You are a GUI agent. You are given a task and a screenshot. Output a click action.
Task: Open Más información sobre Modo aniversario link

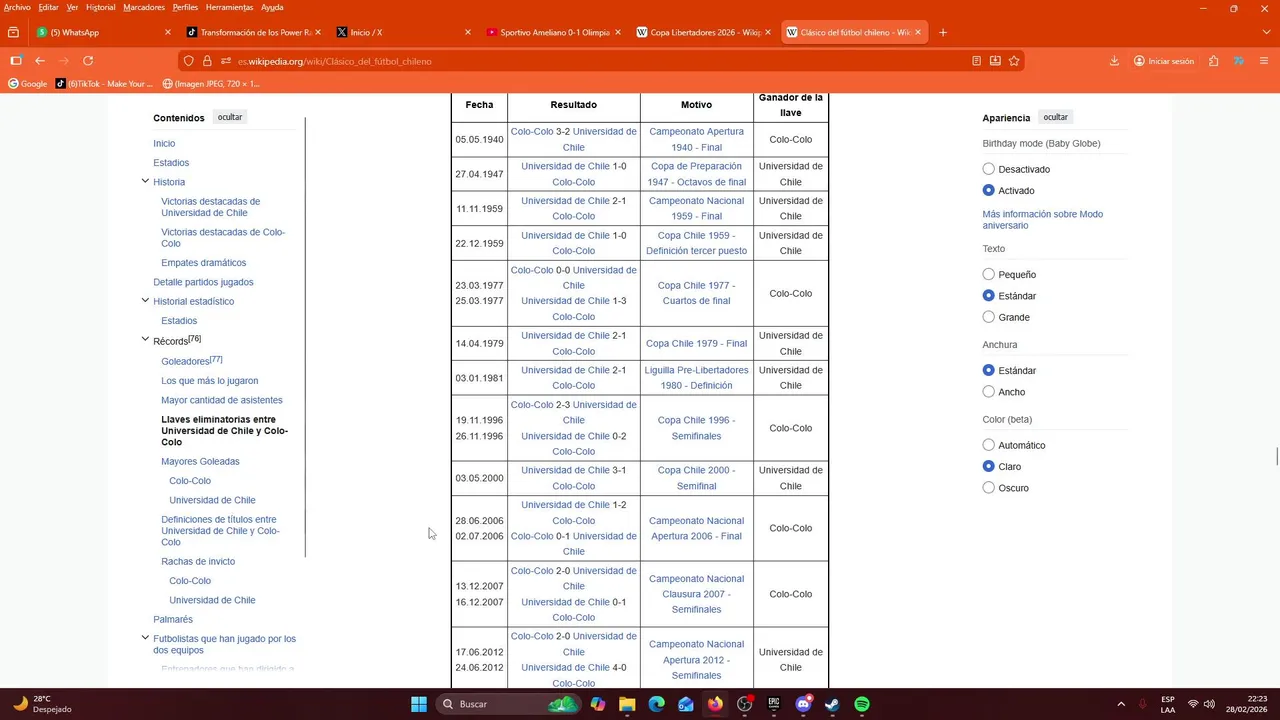coord(1043,220)
